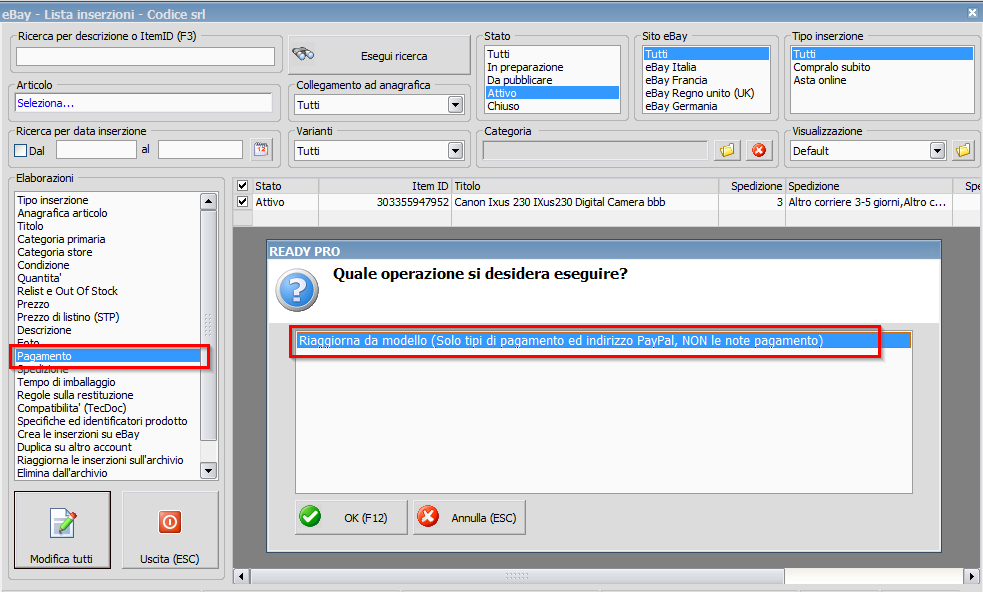Screen dimensions: 983x592
Task: Click the al end date field
Action: [x=200, y=150]
